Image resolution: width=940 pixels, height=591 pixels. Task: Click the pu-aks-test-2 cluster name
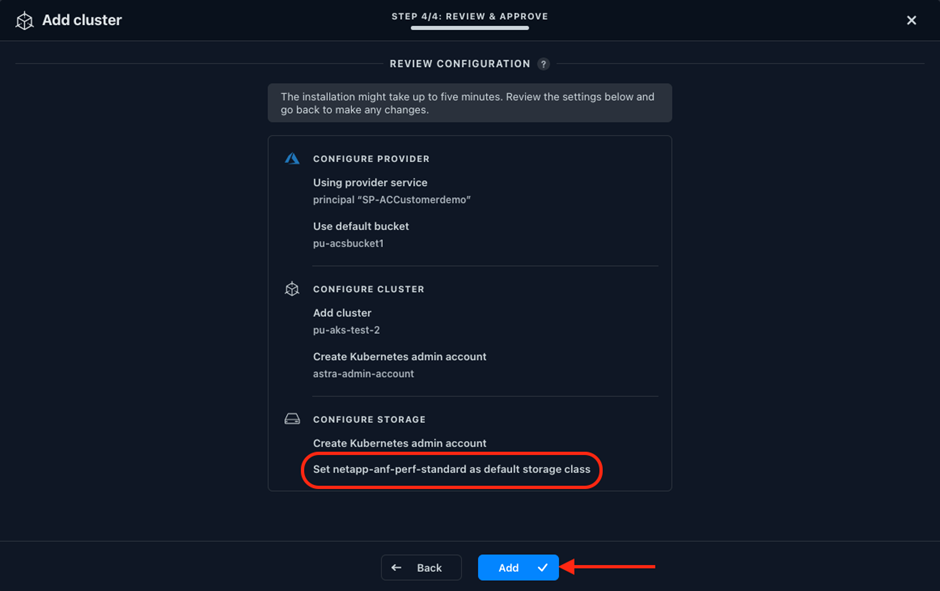tap(347, 330)
